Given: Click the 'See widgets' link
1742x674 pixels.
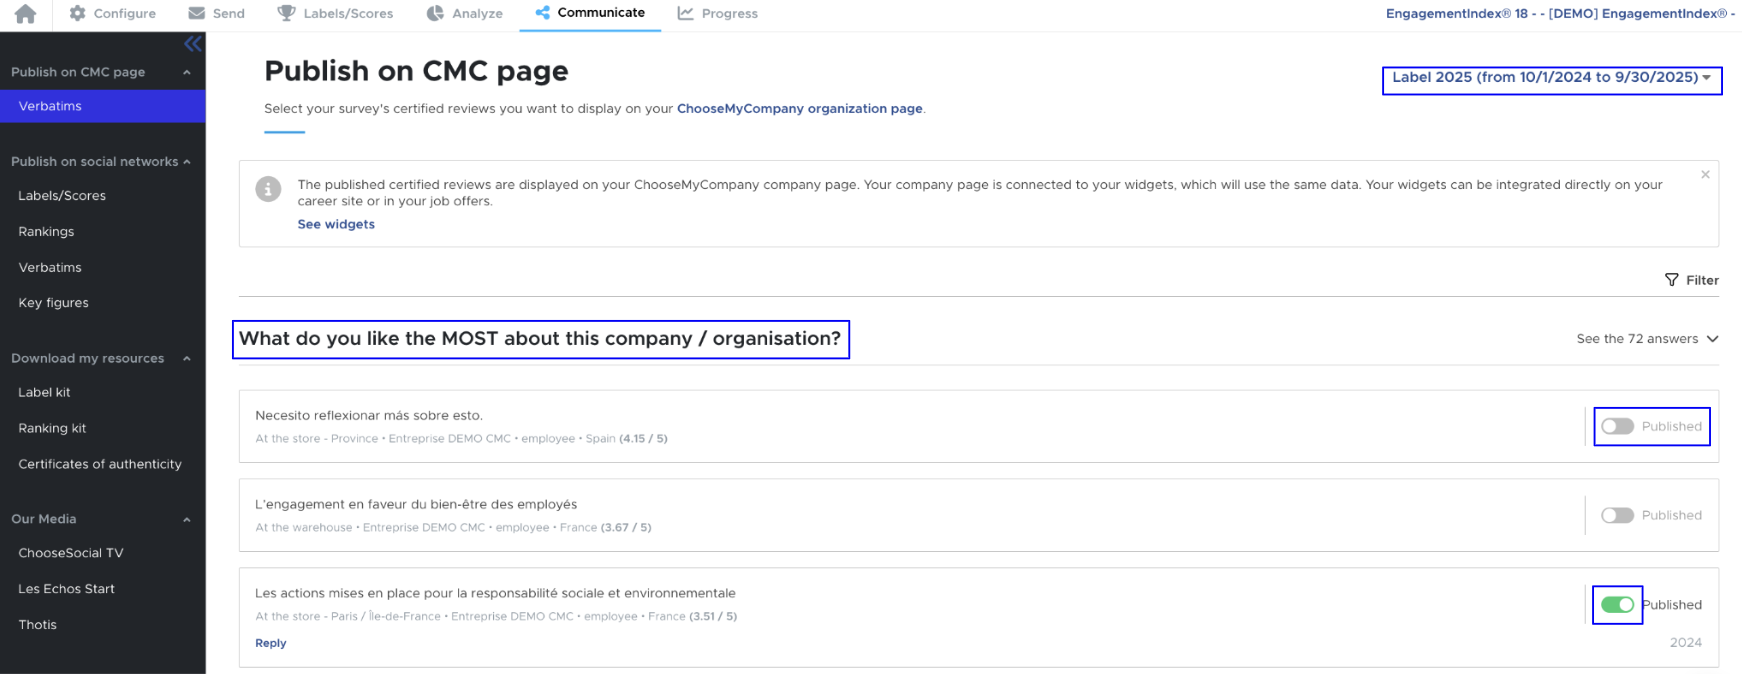Looking at the screenshot, I should (x=336, y=225).
